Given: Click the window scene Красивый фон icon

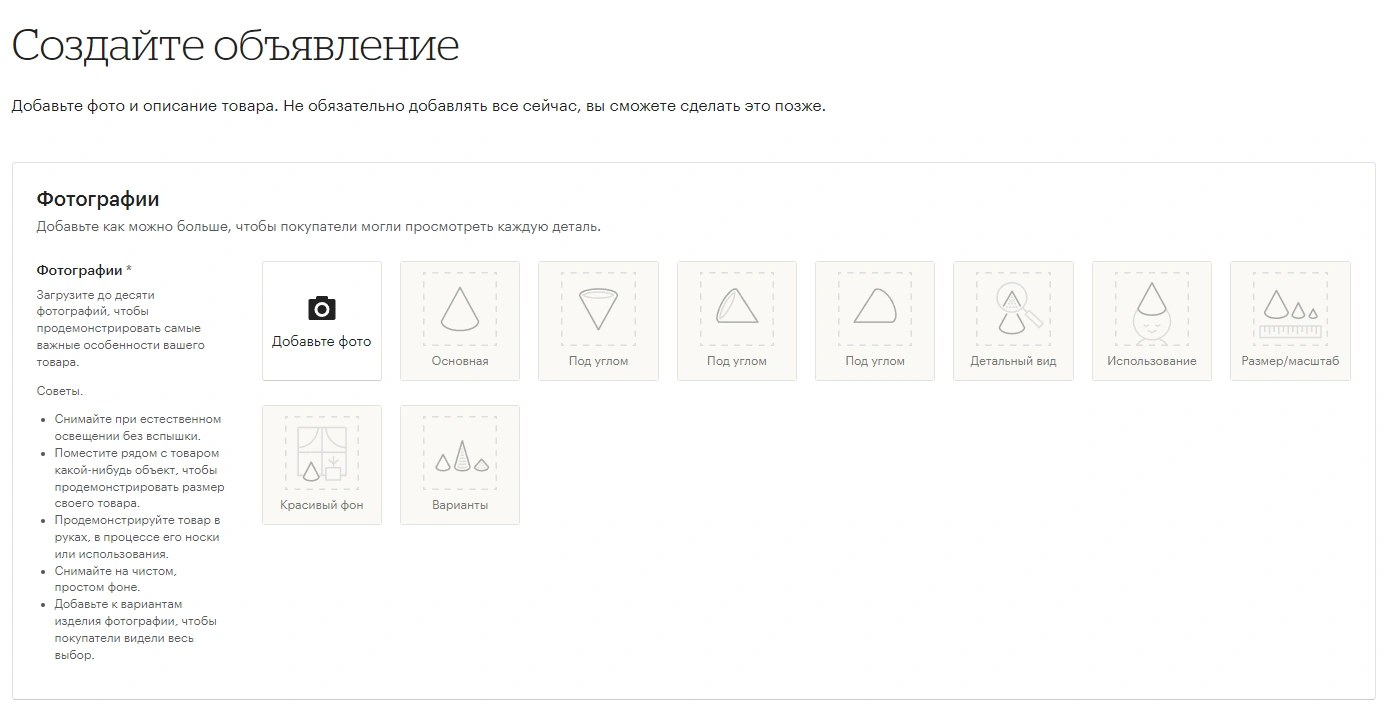Looking at the screenshot, I should coord(321,454).
